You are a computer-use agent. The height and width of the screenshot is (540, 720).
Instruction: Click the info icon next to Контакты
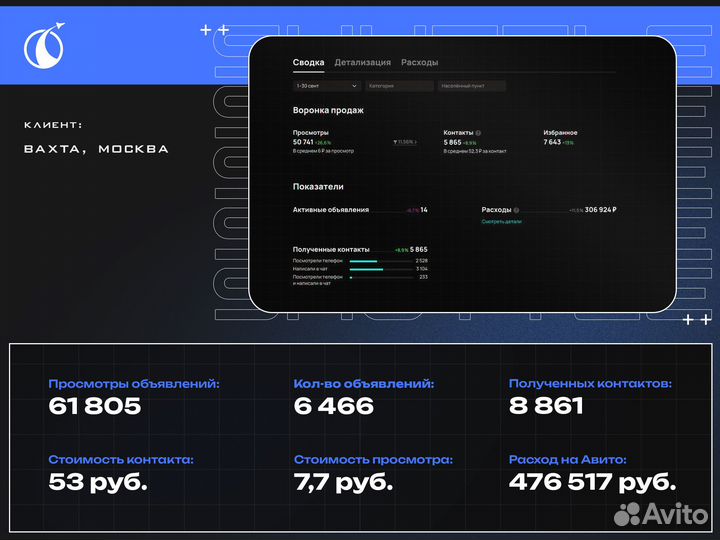tap(478, 132)
